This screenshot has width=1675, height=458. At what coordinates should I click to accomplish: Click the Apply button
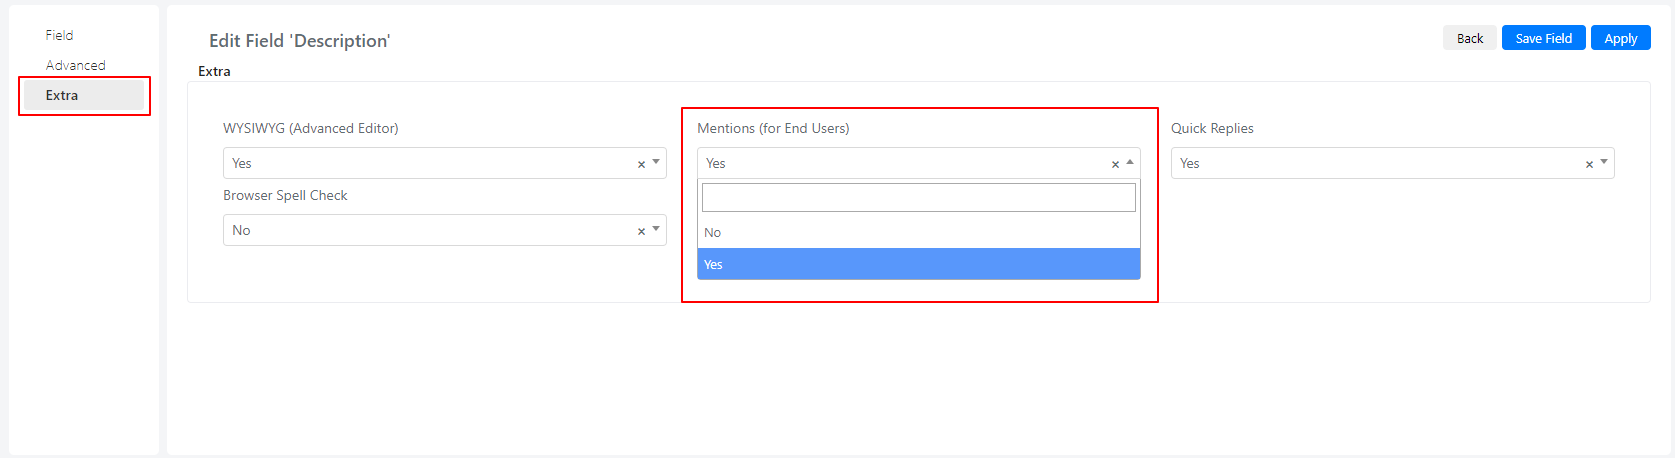[1620, 38]
